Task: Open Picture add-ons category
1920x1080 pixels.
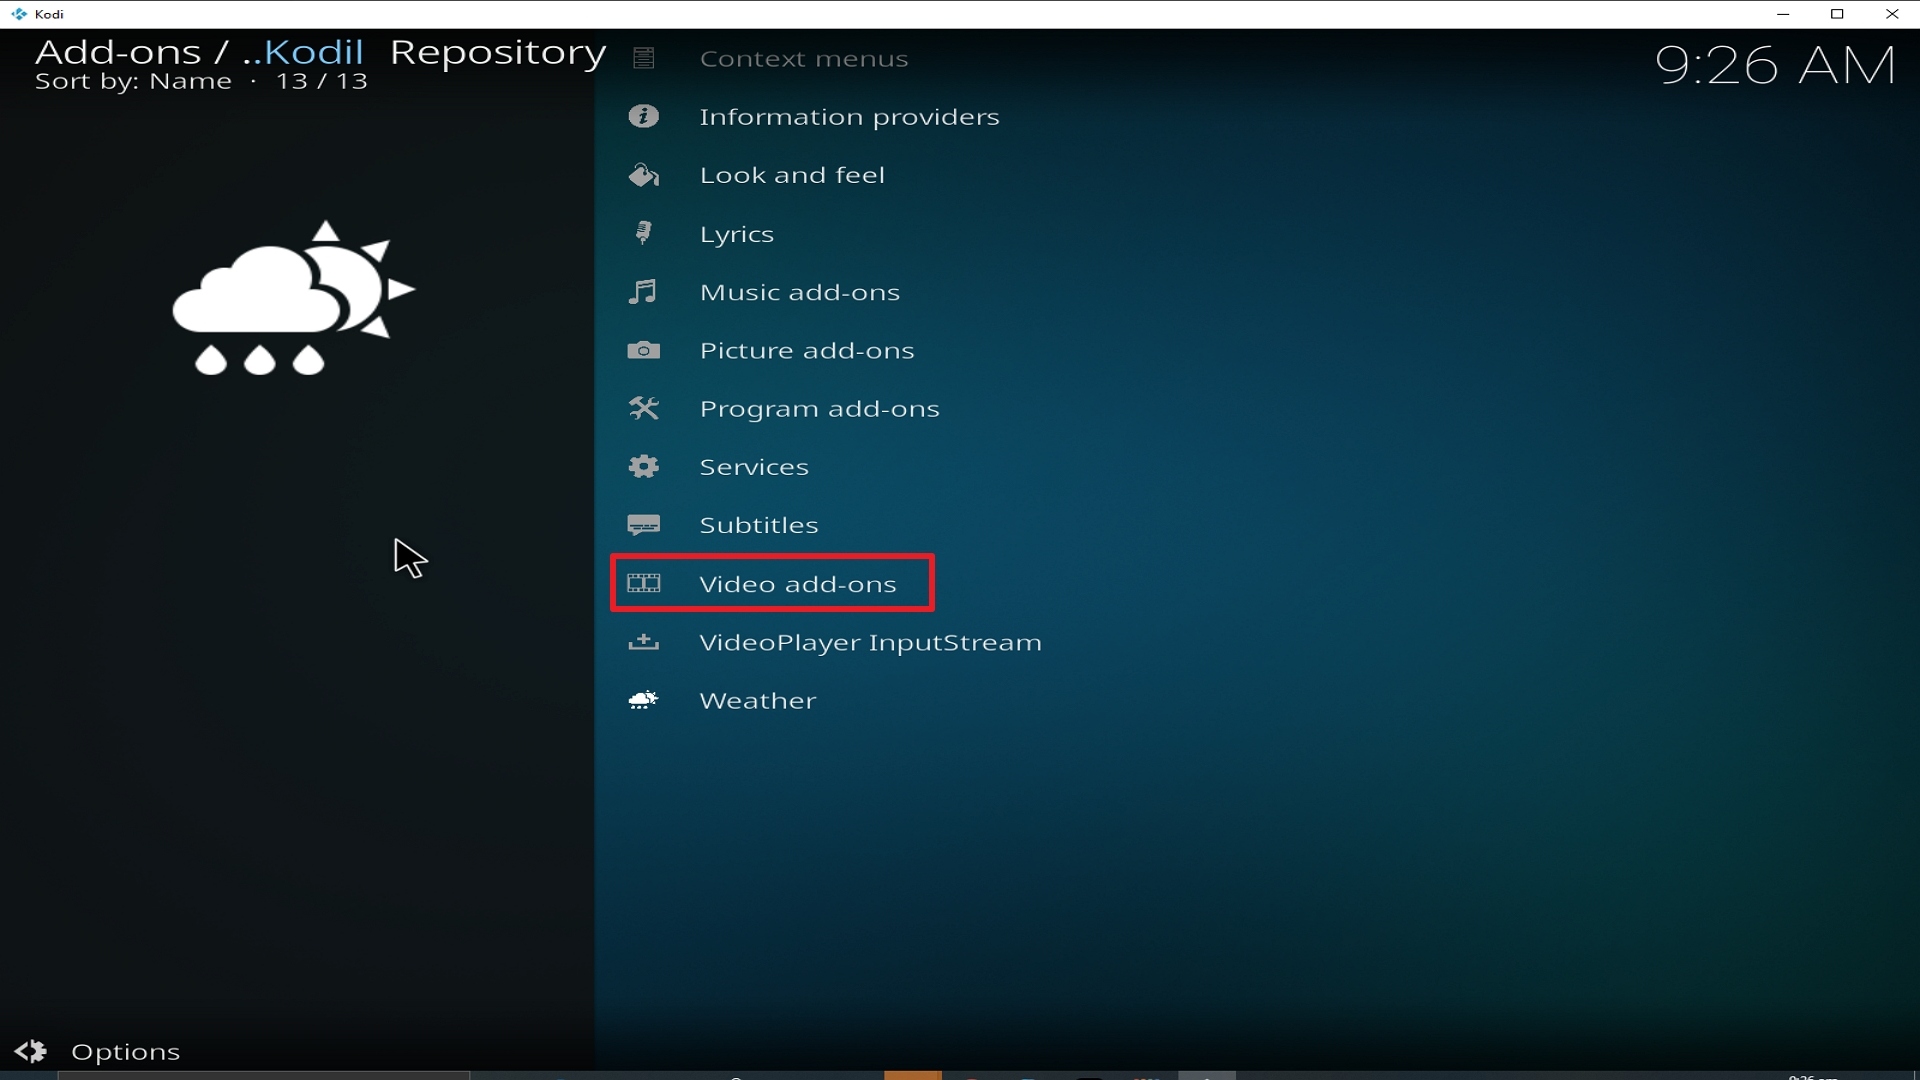Action: [x=807, y=350]
